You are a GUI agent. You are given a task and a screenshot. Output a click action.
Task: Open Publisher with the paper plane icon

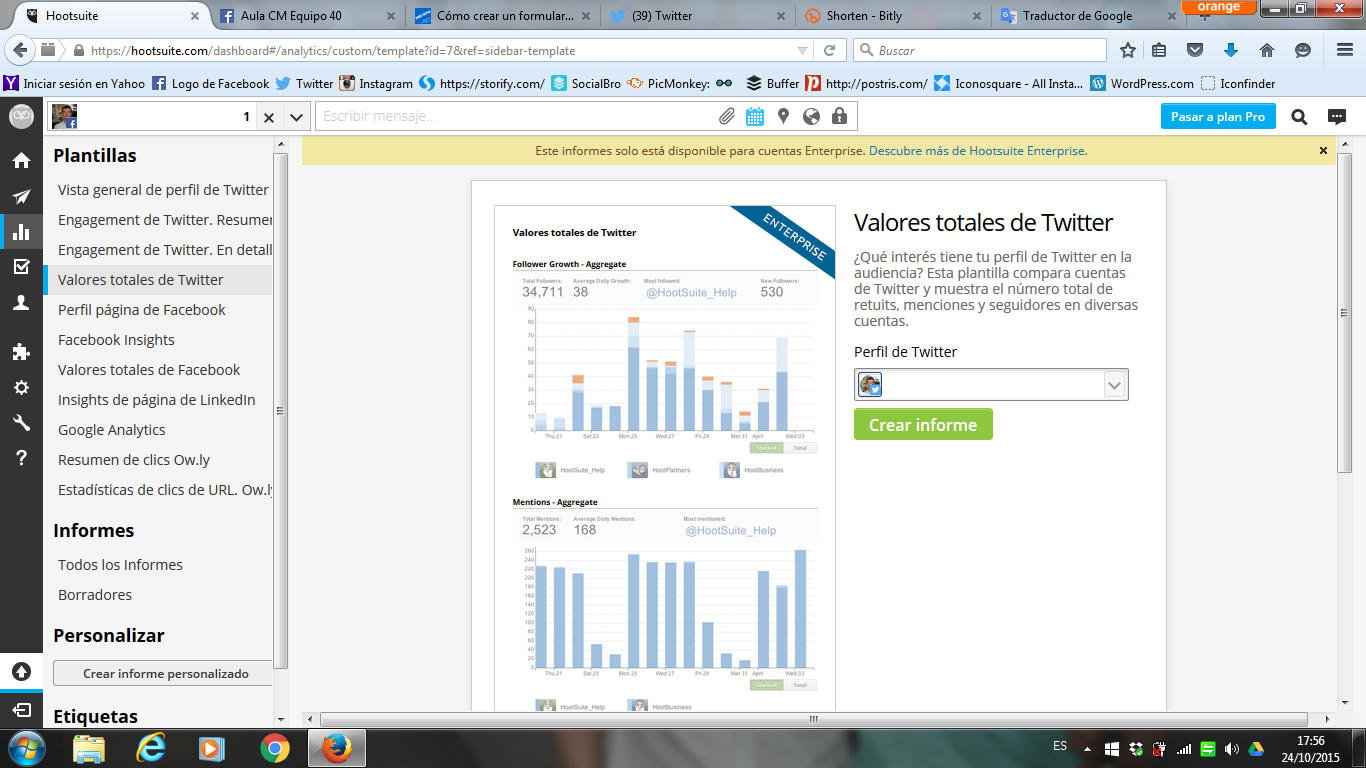(x=21, y=196)
